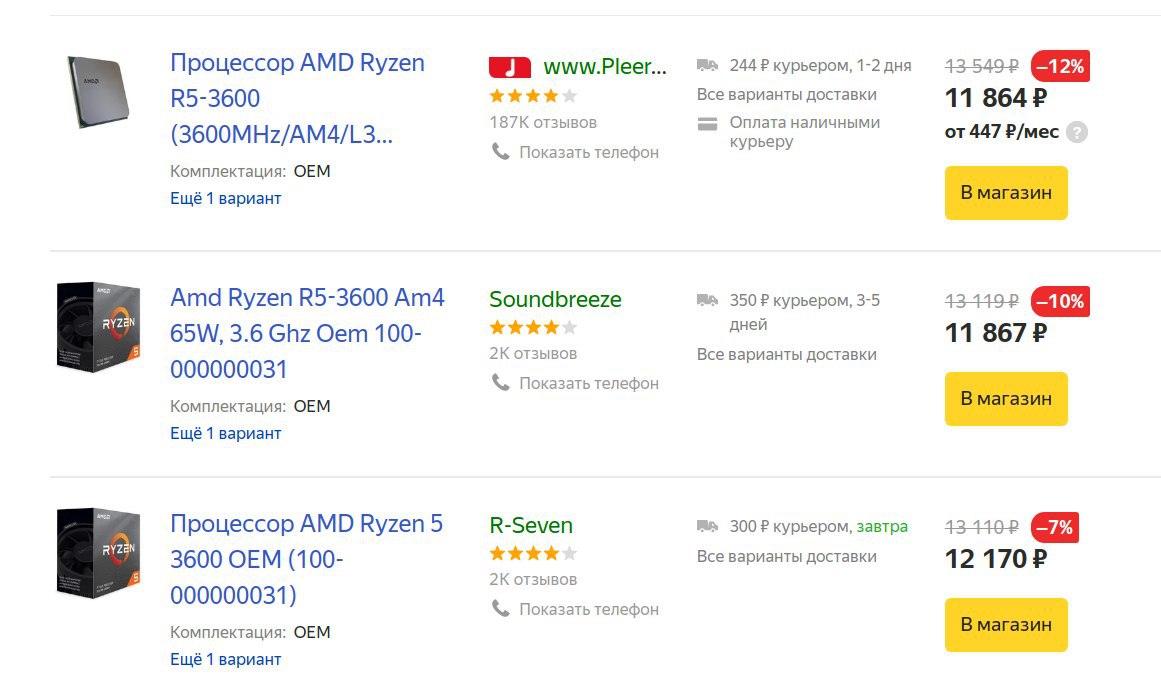Click the phone icon in the R-Seven offer
The image size is (1161, 694).
tap(501, 609)
